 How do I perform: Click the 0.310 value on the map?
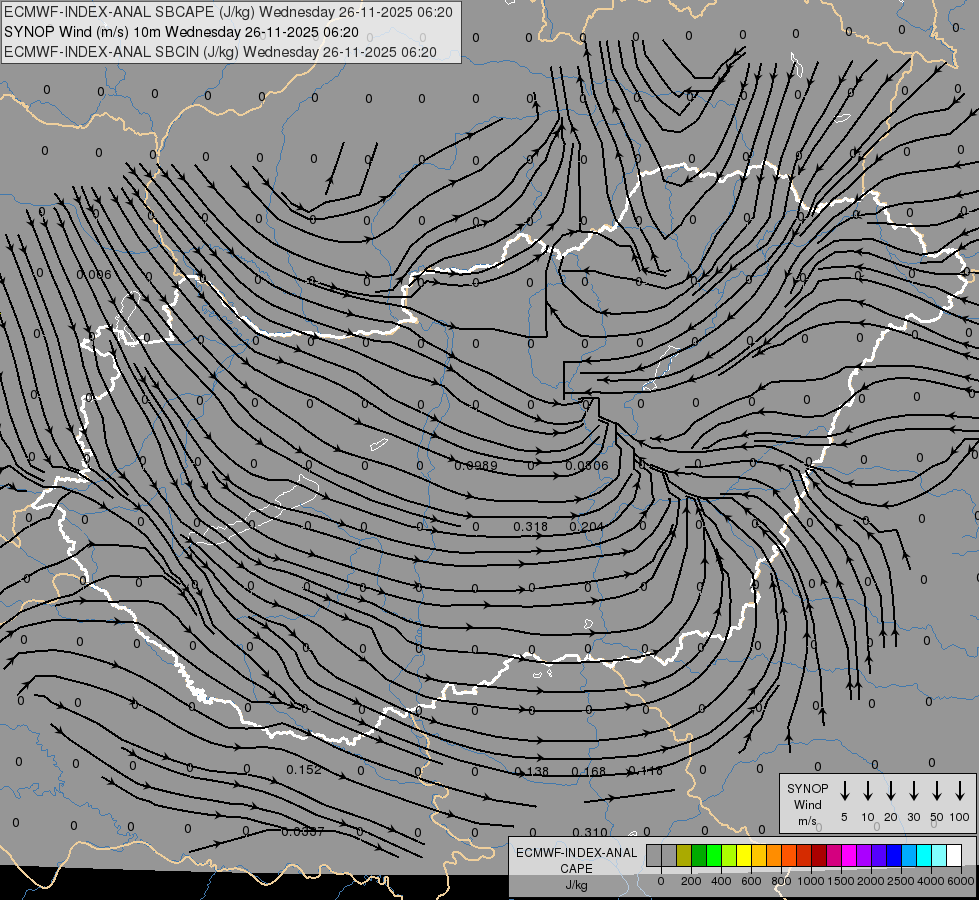590,832
